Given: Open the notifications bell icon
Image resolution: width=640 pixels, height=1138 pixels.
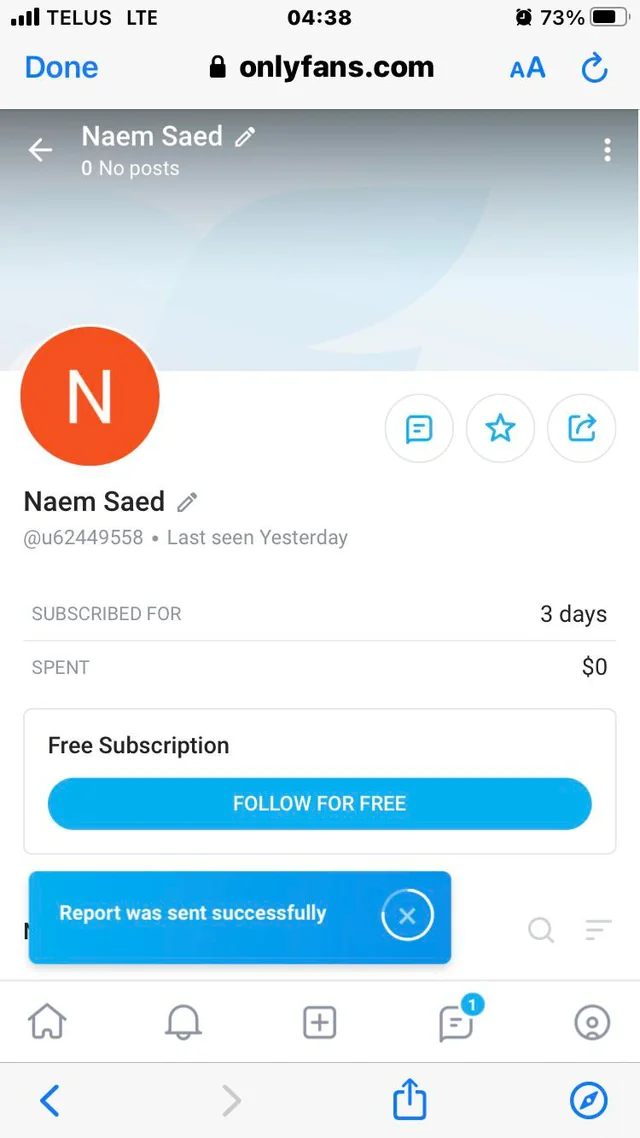Looking at the screenshot, I should pos(183,1022).
